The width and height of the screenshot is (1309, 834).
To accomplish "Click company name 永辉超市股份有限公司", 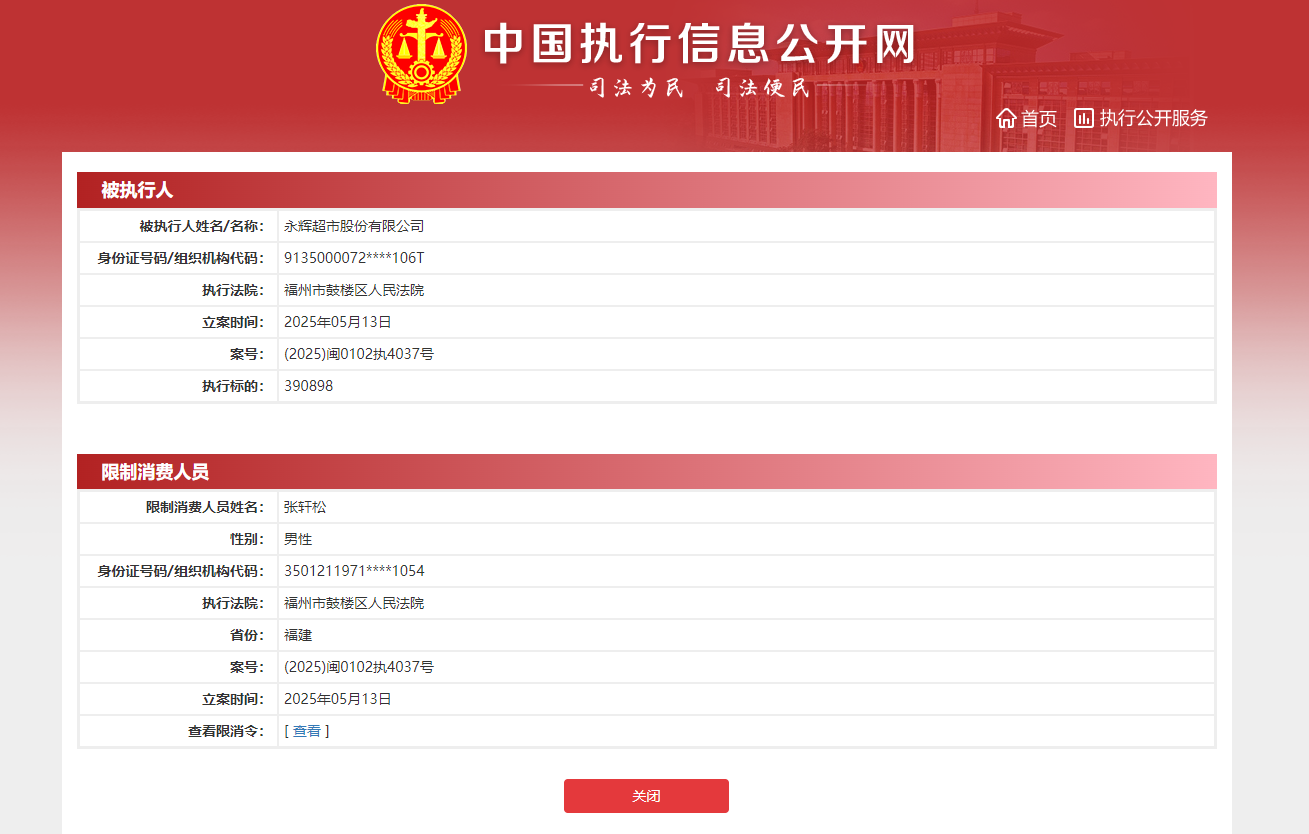I will pyautogui.click(x=354, y=226).
